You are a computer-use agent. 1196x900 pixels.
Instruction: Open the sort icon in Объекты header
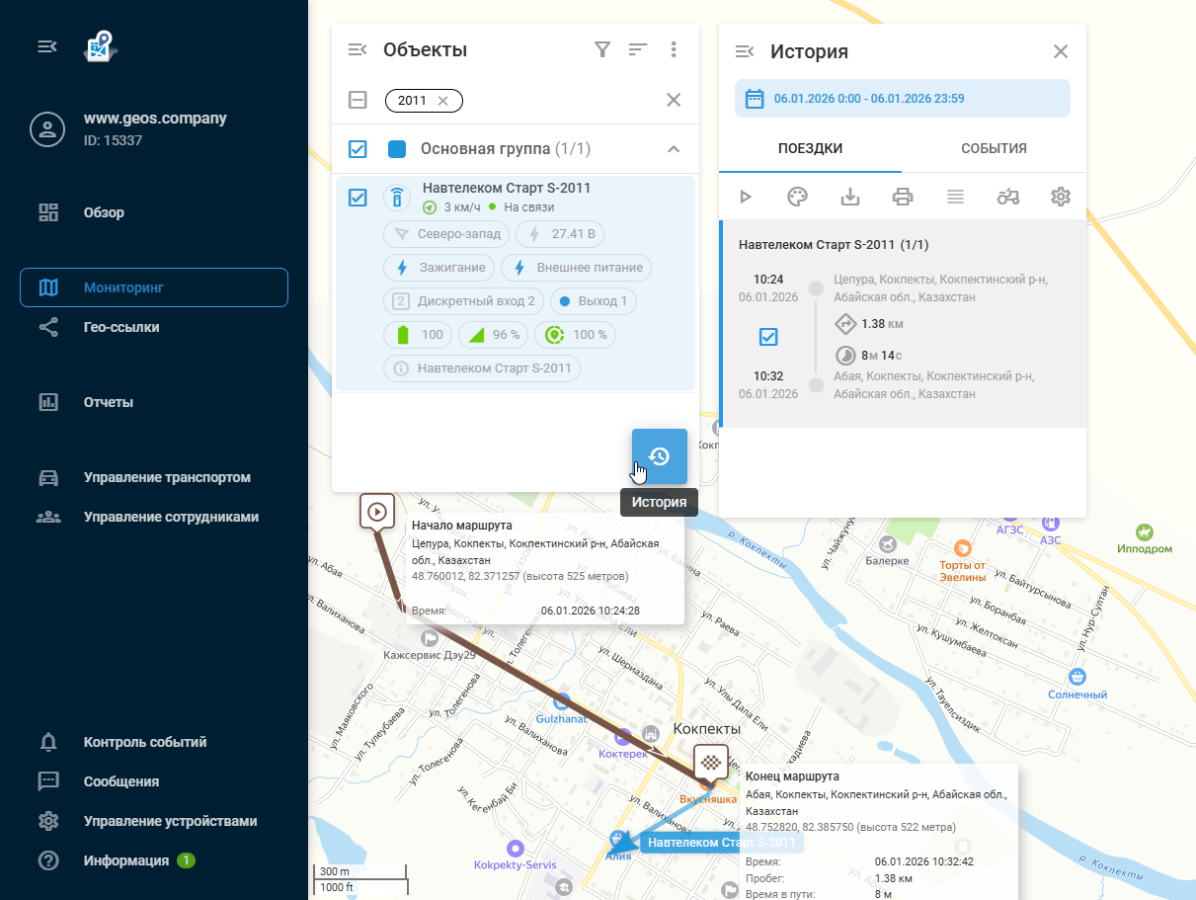coord(638,50)
